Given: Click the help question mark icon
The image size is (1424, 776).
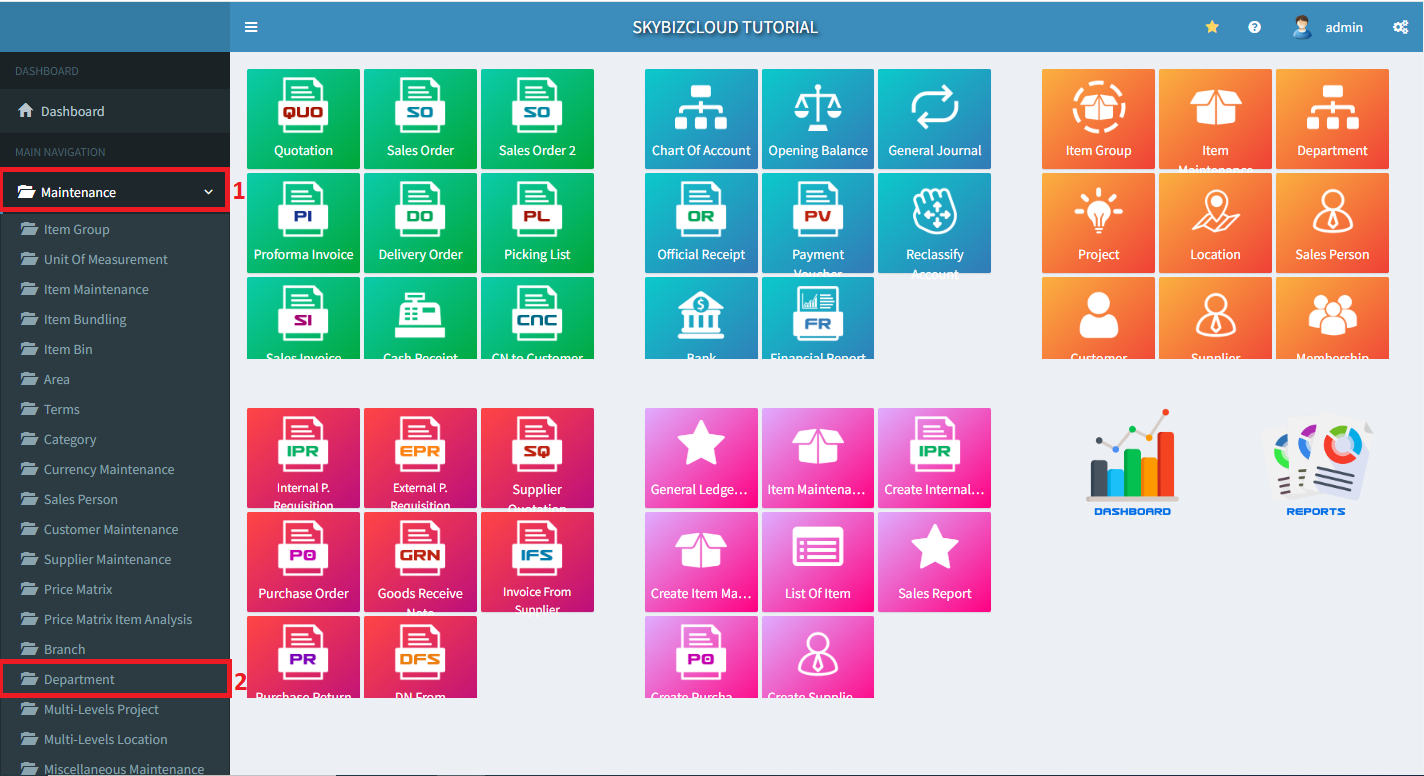Looking at the screenshot, I should (1254, 27).
